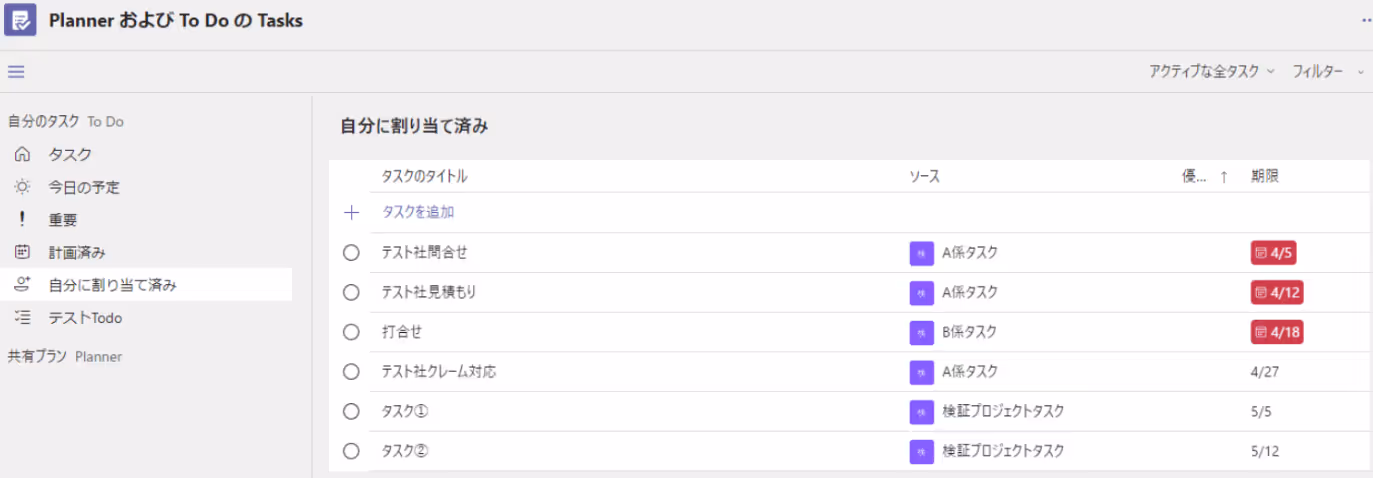
Task: Click the B係タスク plan icon in 打合せ row
Action: pyautogui.click(x=922, y=332)
